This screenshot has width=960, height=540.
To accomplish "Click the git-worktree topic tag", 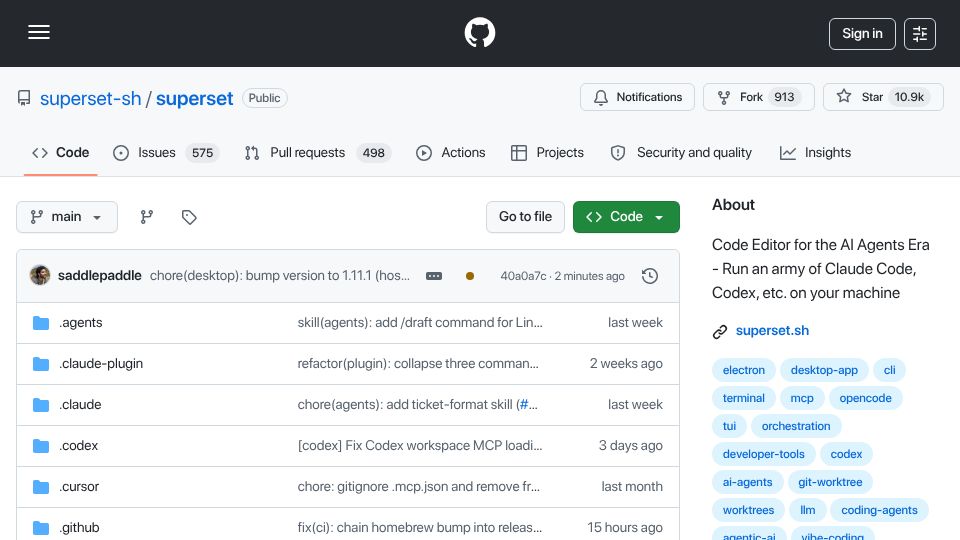I will point(830,482).
